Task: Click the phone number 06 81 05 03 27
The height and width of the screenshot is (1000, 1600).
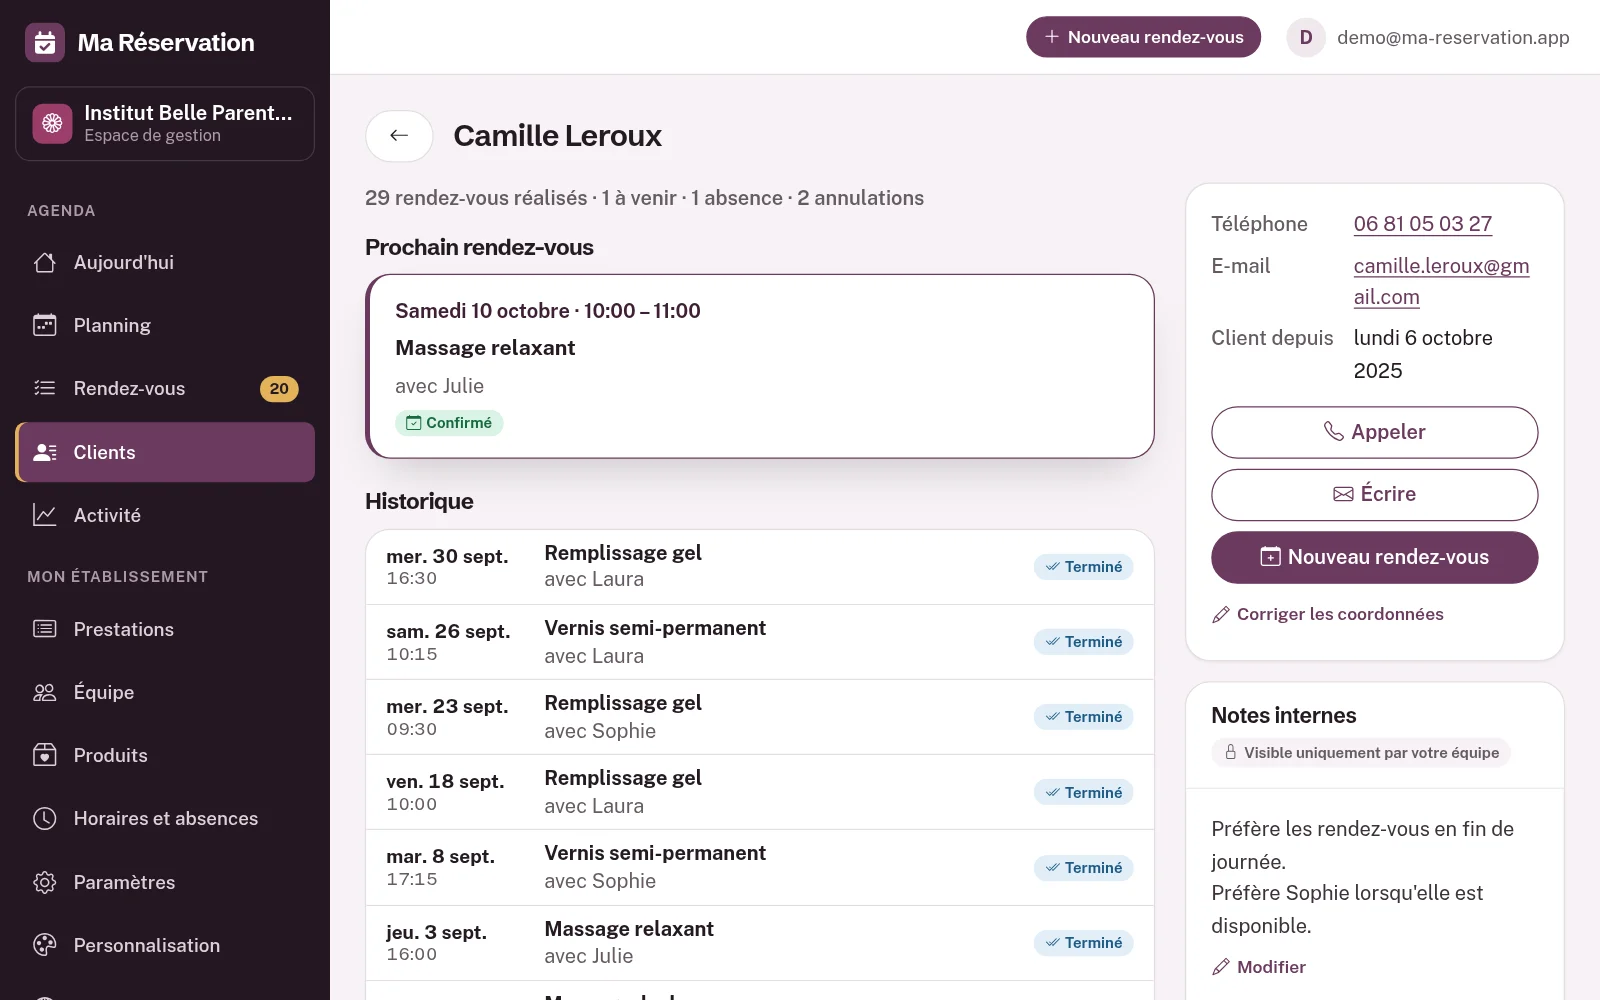Action: click(x=1422, y=224)
